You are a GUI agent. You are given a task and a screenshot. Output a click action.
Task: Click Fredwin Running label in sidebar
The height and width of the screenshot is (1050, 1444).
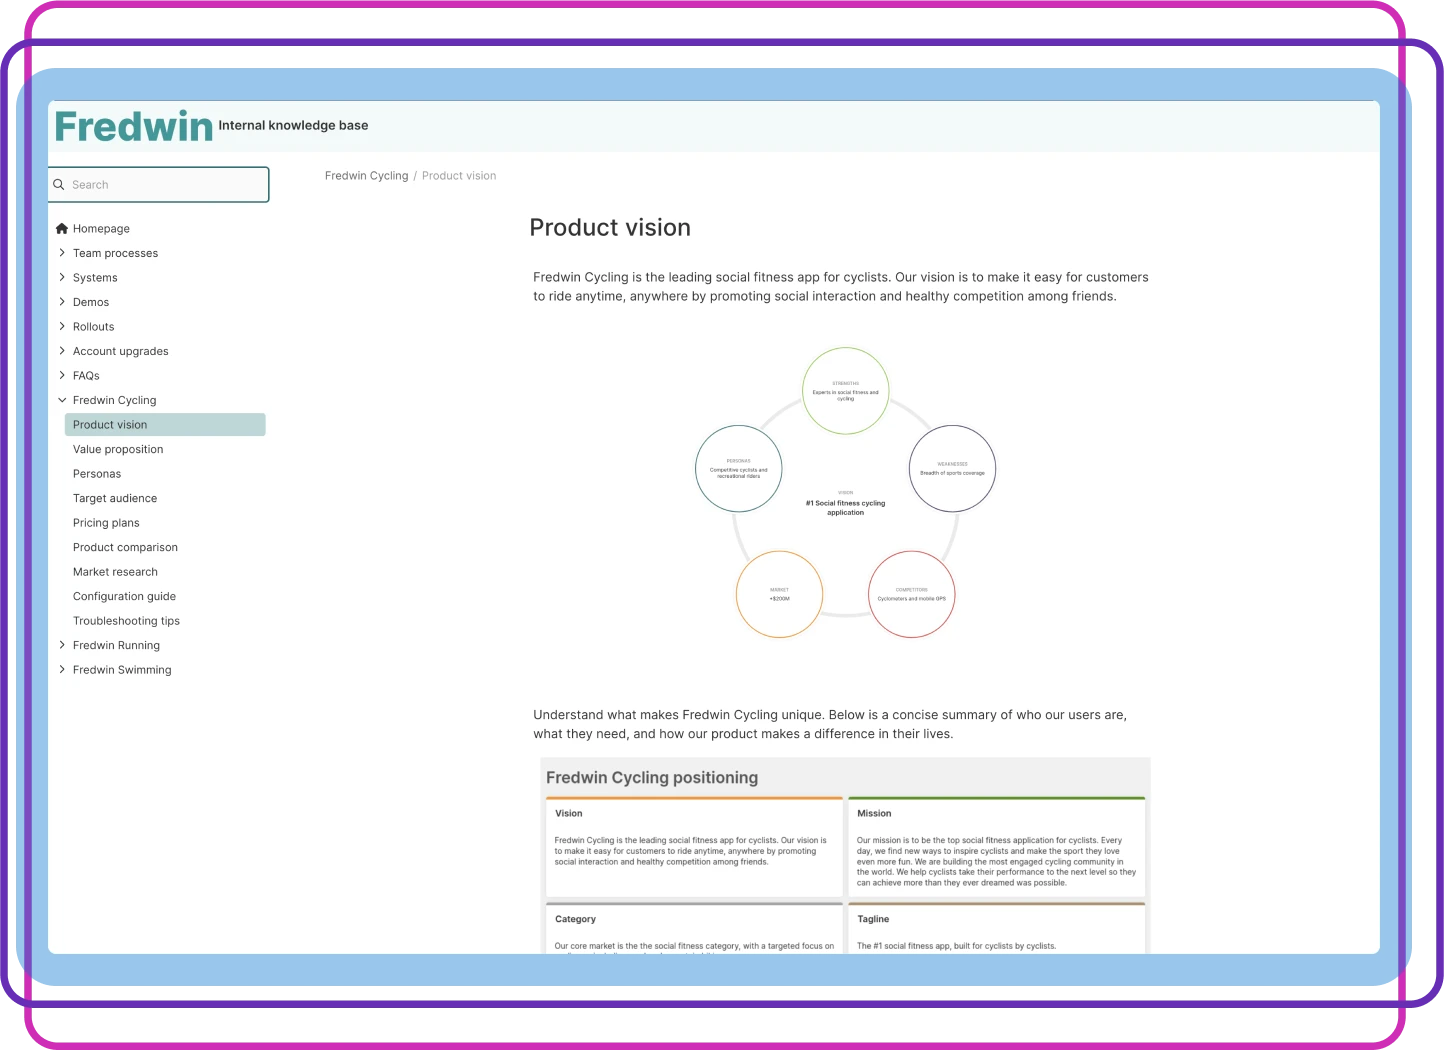tap(116, 646)
